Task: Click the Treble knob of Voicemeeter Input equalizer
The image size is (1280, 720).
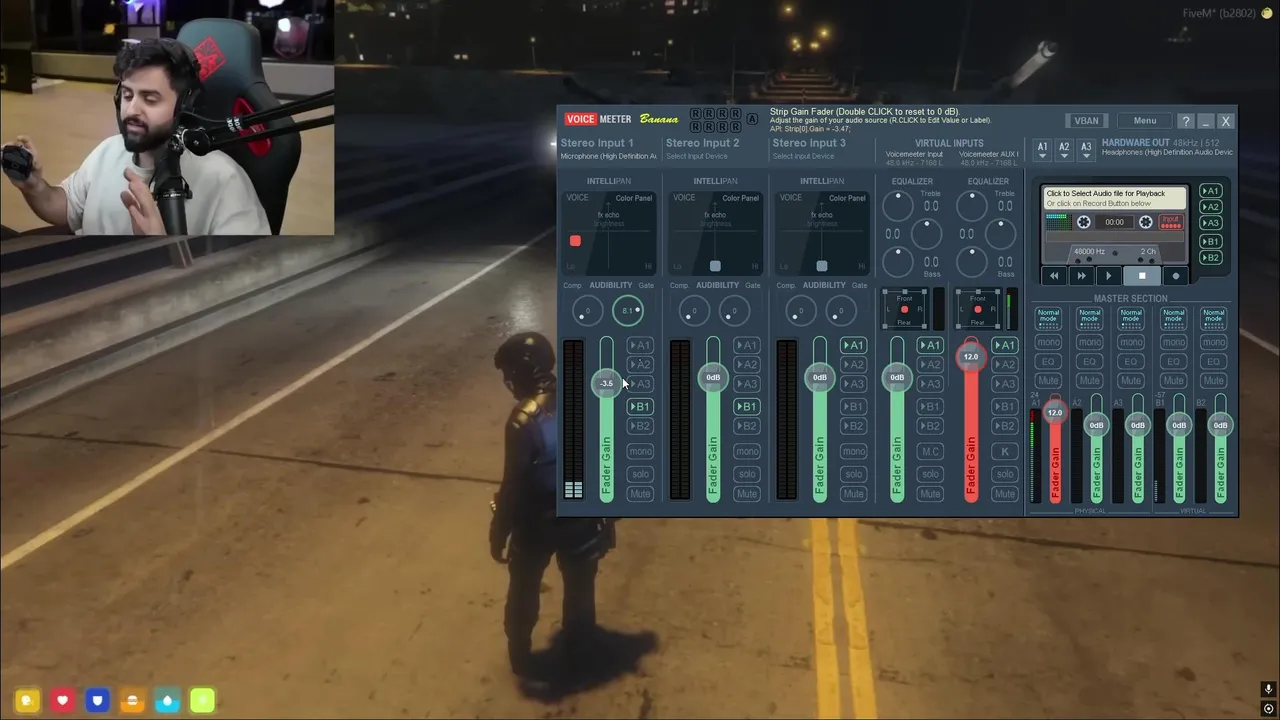Action: (898, 205)
